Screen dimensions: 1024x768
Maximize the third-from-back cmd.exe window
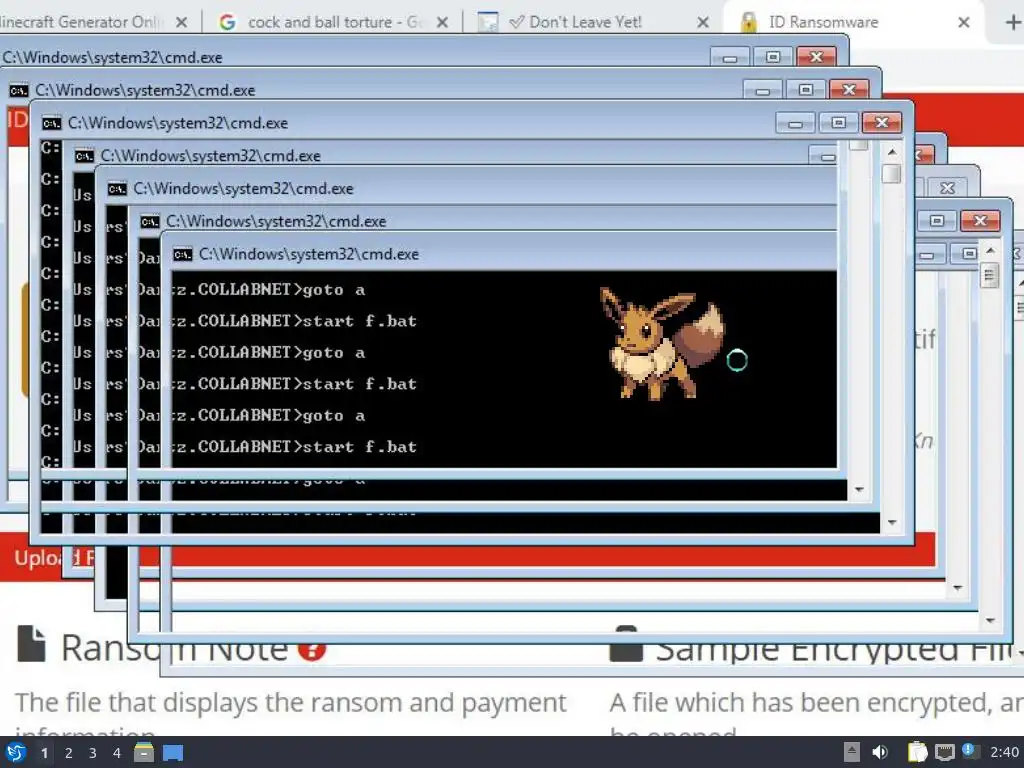839,122
